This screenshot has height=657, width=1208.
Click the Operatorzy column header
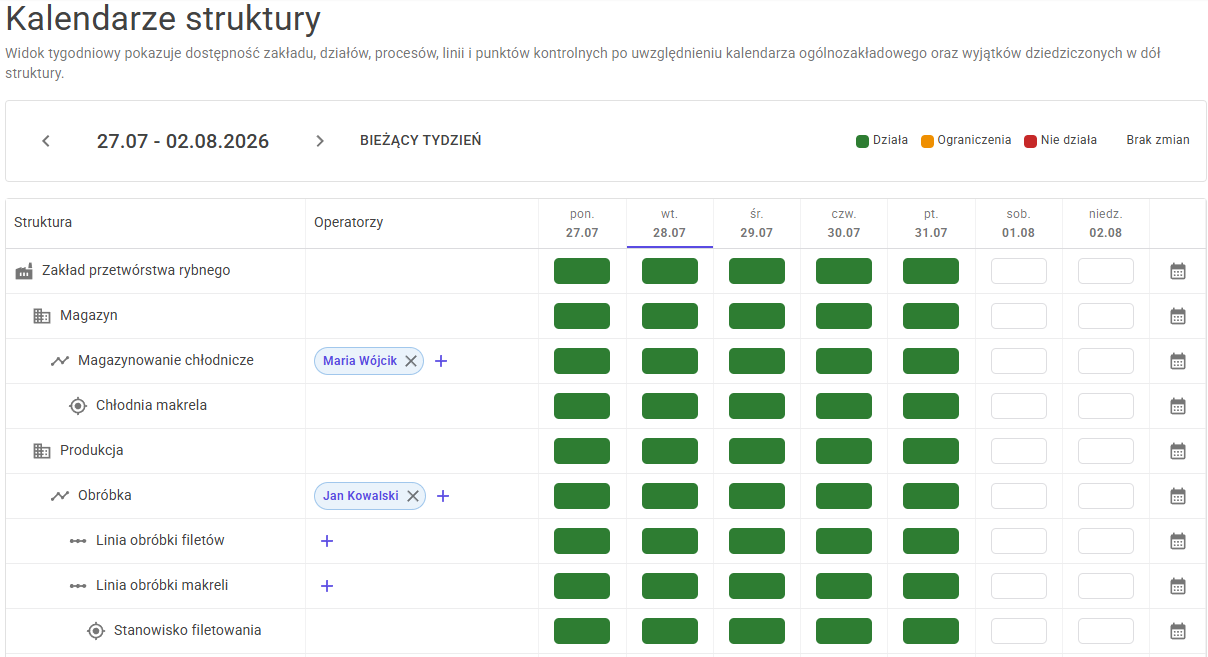click(348, 222)
